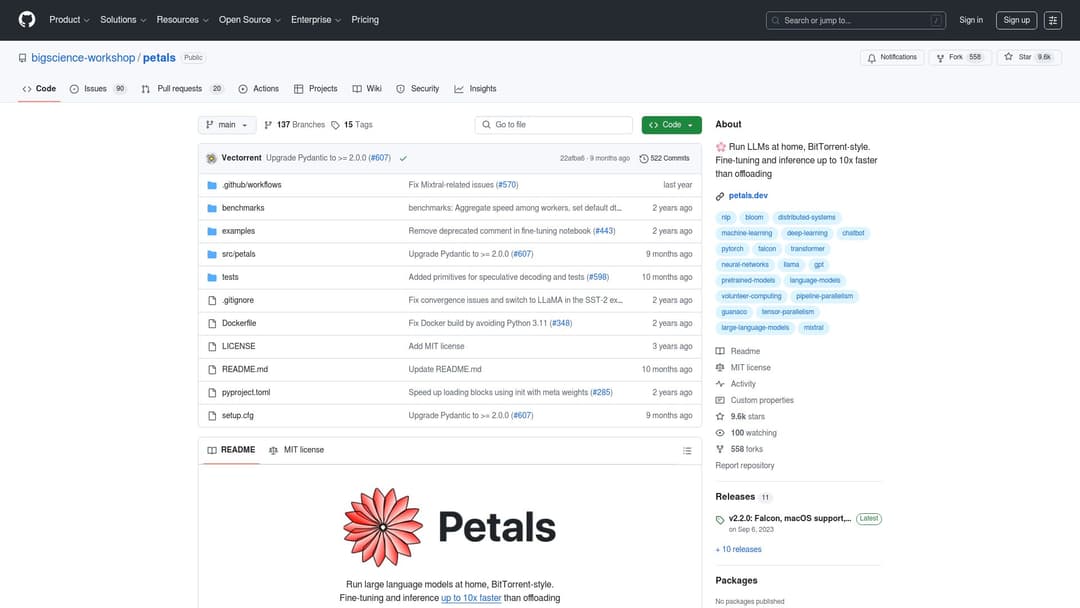
Task: Click the fork icon beside 558 forks
Action: point(720,449)
